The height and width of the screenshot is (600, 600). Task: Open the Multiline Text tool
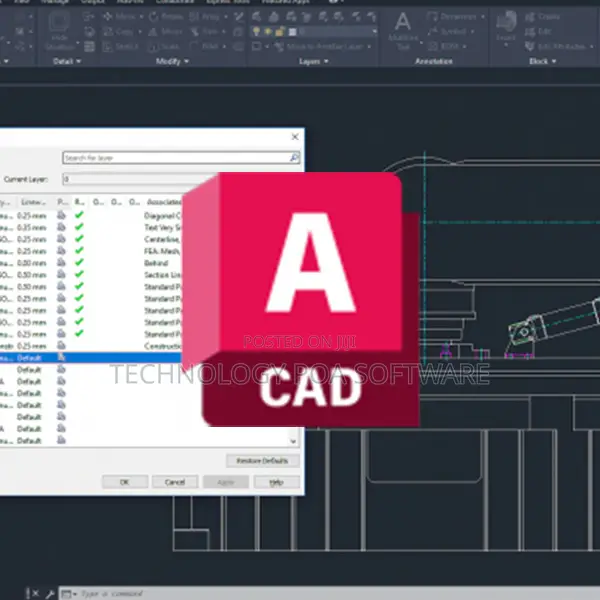(403, 31)
